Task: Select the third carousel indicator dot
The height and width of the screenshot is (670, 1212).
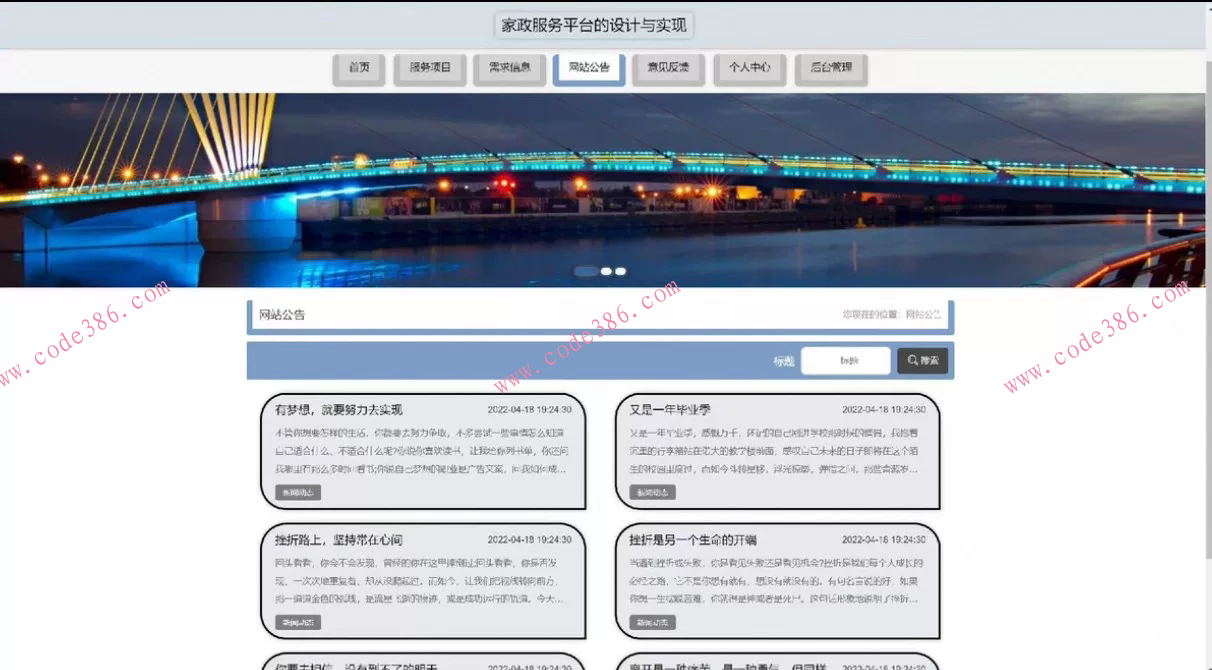Action: click(620, 271)
